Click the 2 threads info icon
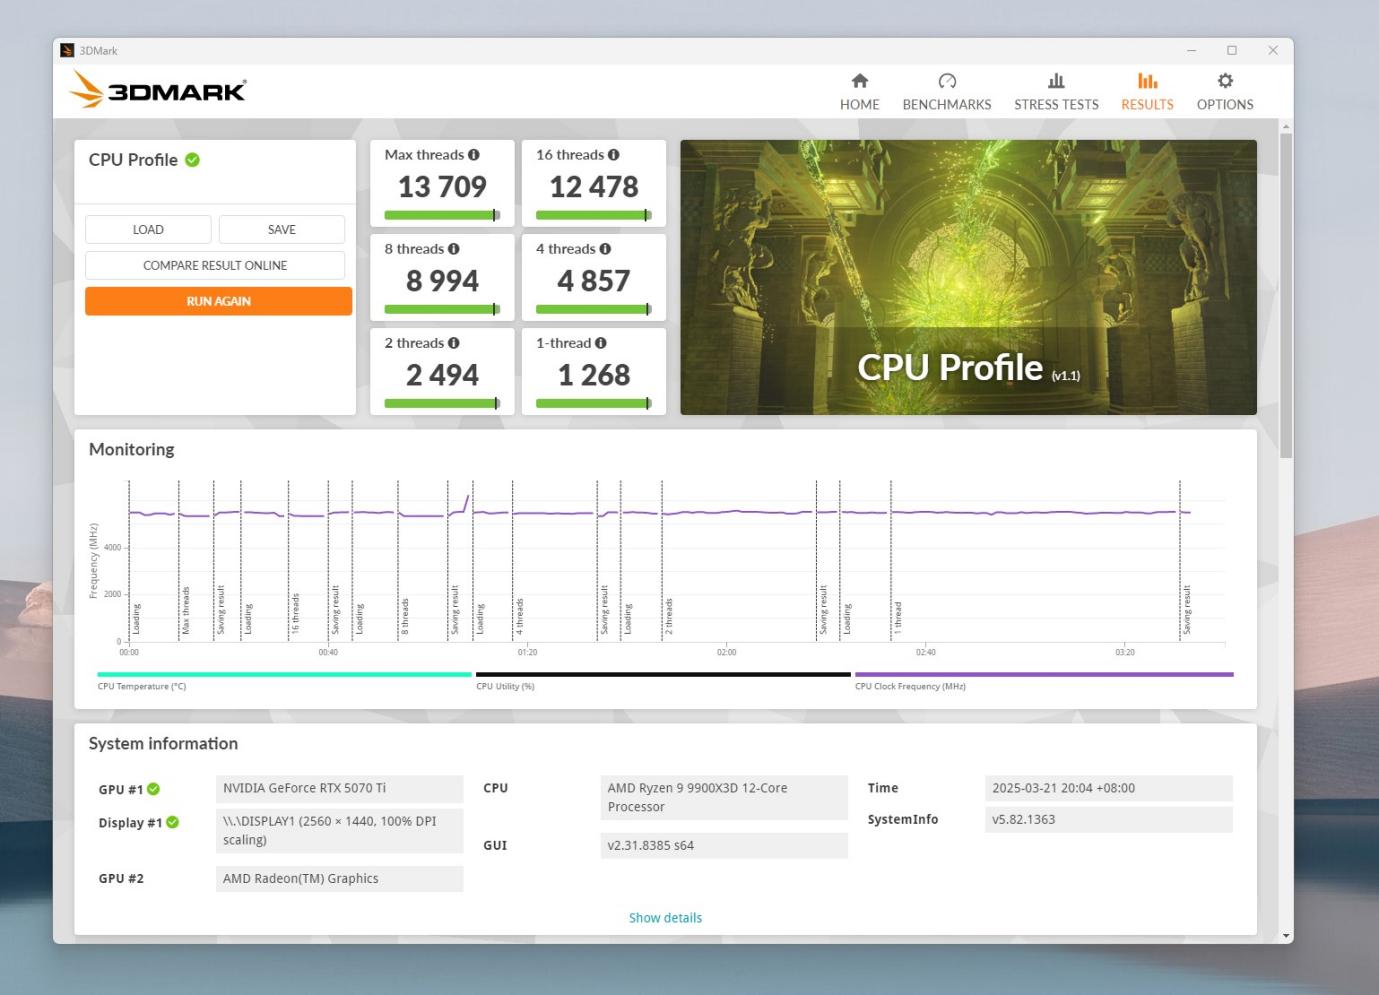Image resolution: width=1379 pixels, height=995 pixels. click(x=454, y=343)
